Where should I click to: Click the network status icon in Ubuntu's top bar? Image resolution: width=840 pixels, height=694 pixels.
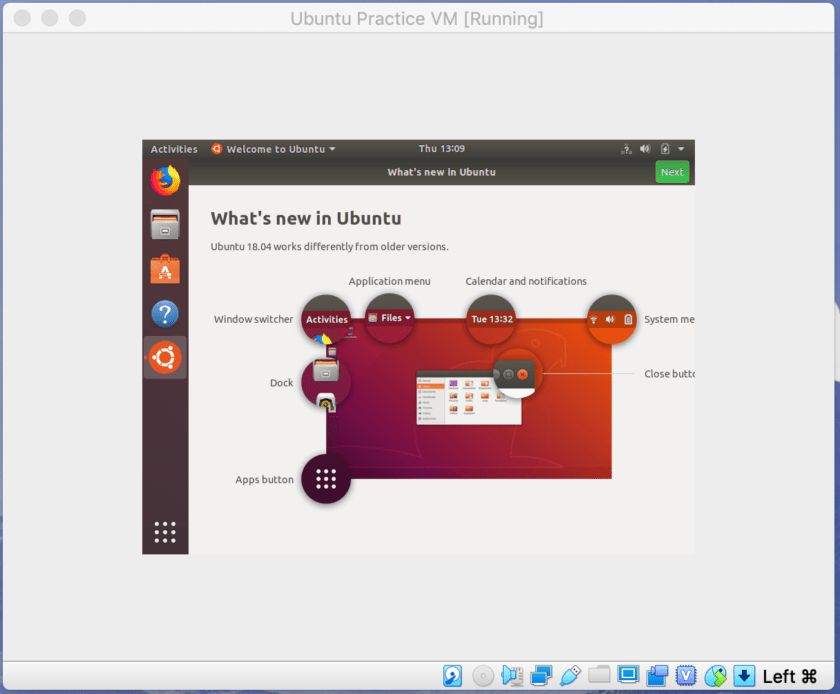click(626, 149)
